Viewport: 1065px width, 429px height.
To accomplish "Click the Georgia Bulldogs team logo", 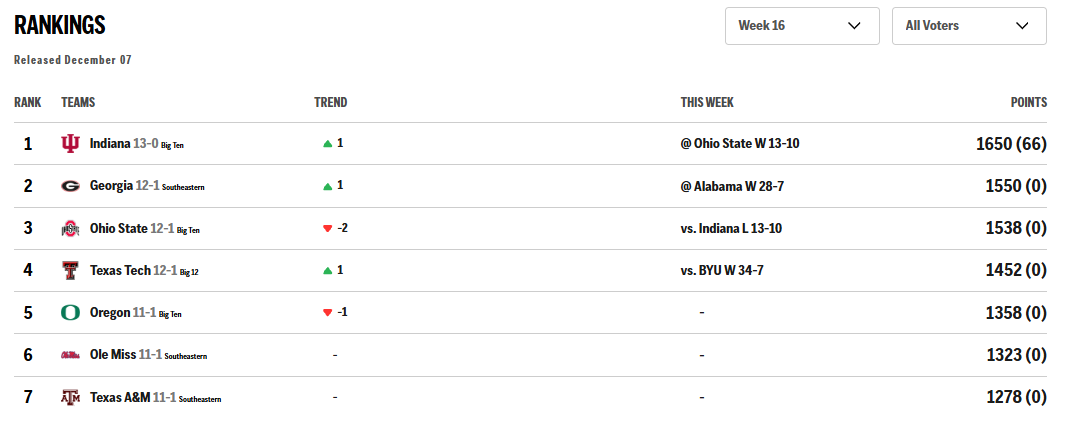I will (70, 186).
